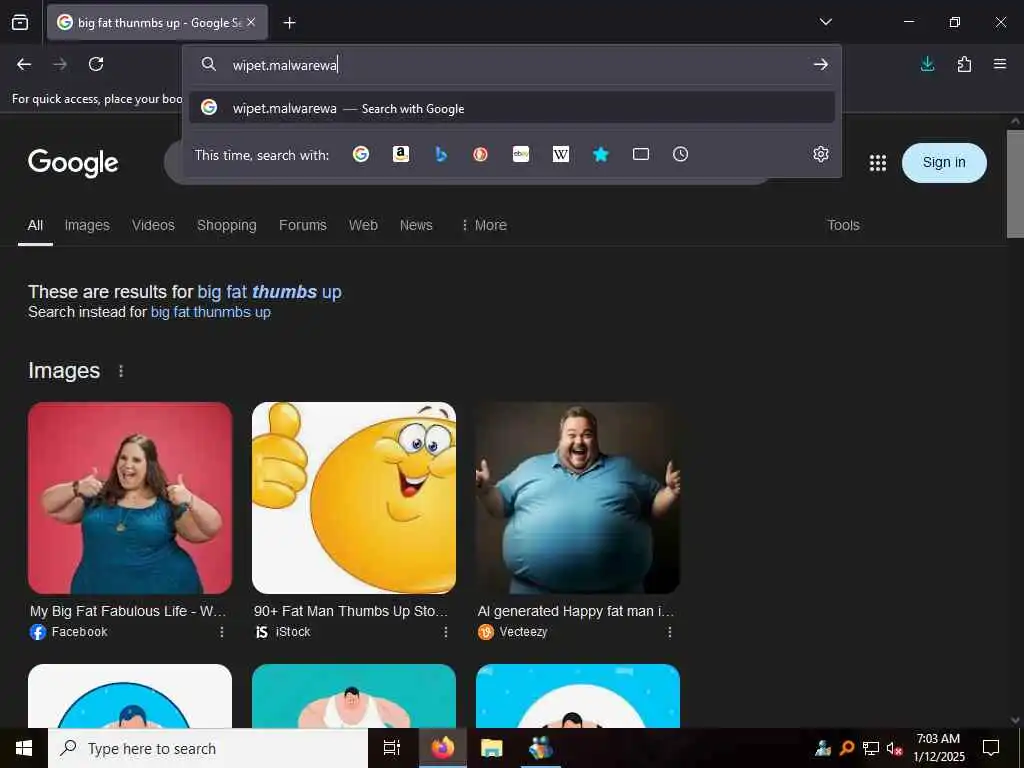1024x768 pixels.
Task: Click the 'Type here to search' taskbar box
Action: pos(208,748)
